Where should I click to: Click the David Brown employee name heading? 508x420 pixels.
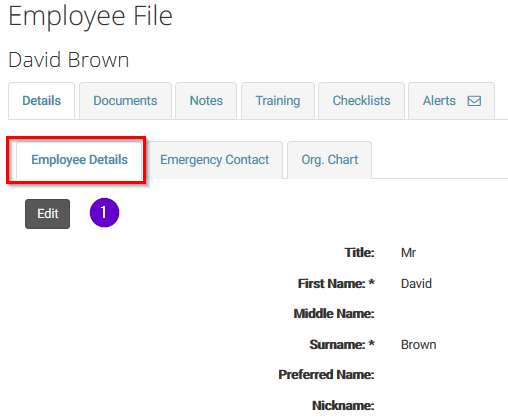coord(69,60)
